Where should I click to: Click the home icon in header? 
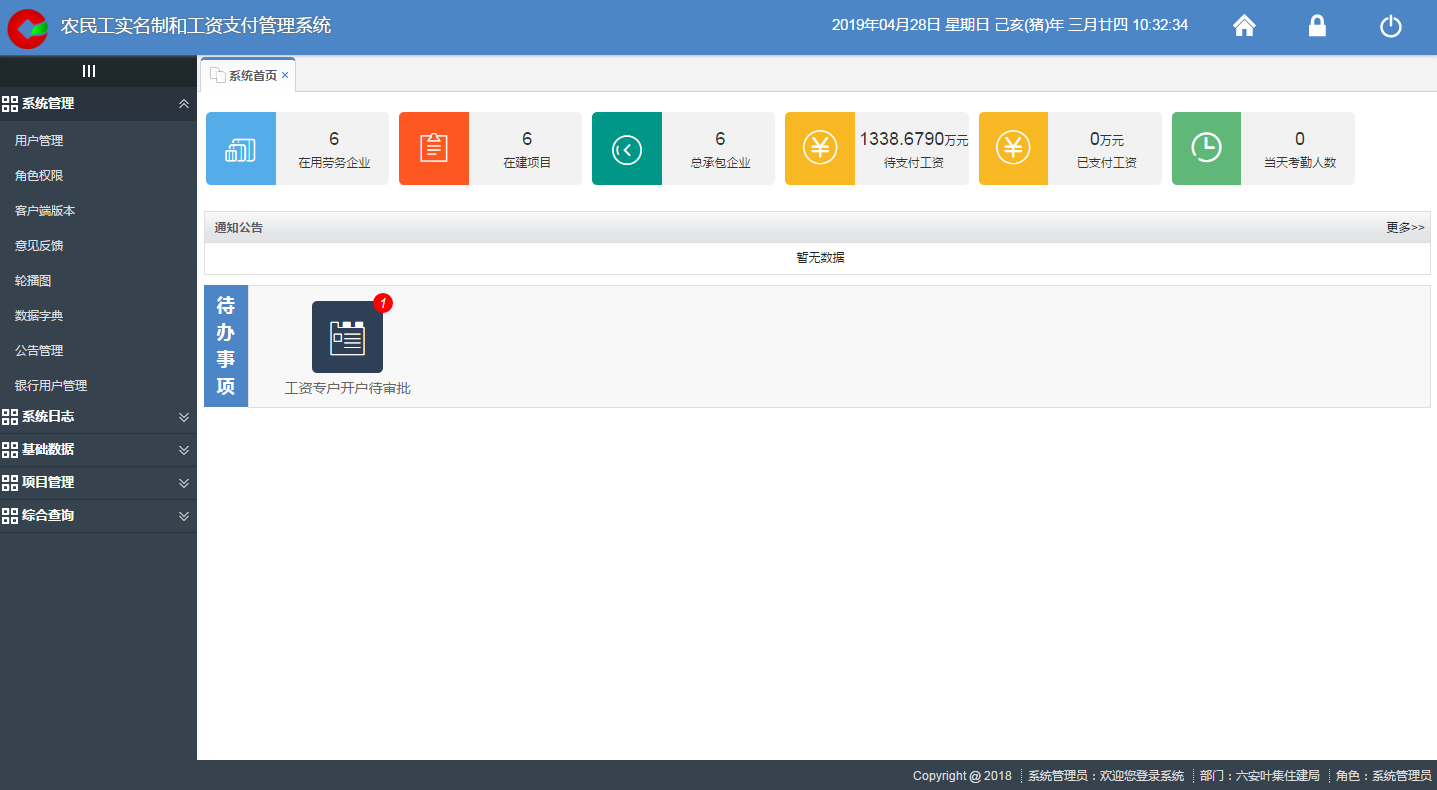pyautogui.click(x=1244, y=26)
